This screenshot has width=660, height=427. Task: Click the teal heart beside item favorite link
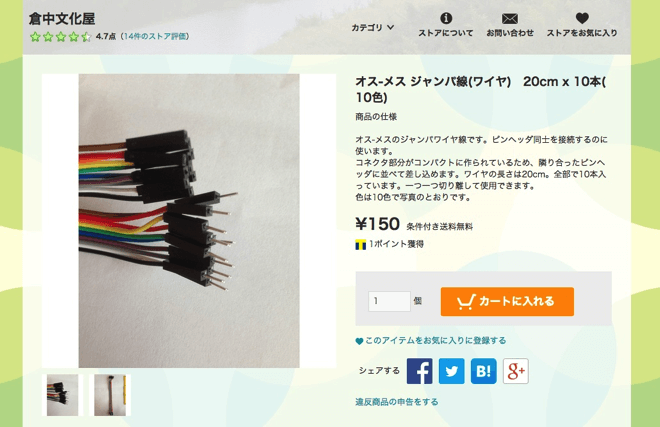[359, 341]
